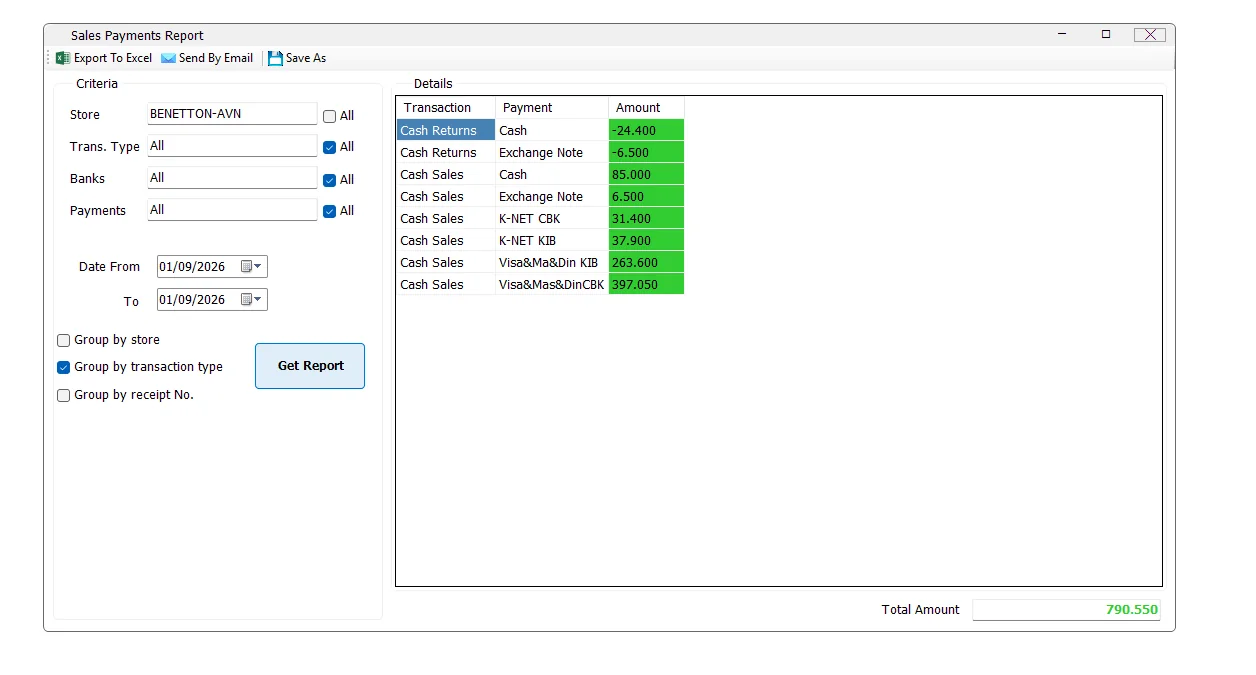This screenshot has width=1256, height=675.
Task: Sort by the Payment column header
Action: (x=552, y=108)
